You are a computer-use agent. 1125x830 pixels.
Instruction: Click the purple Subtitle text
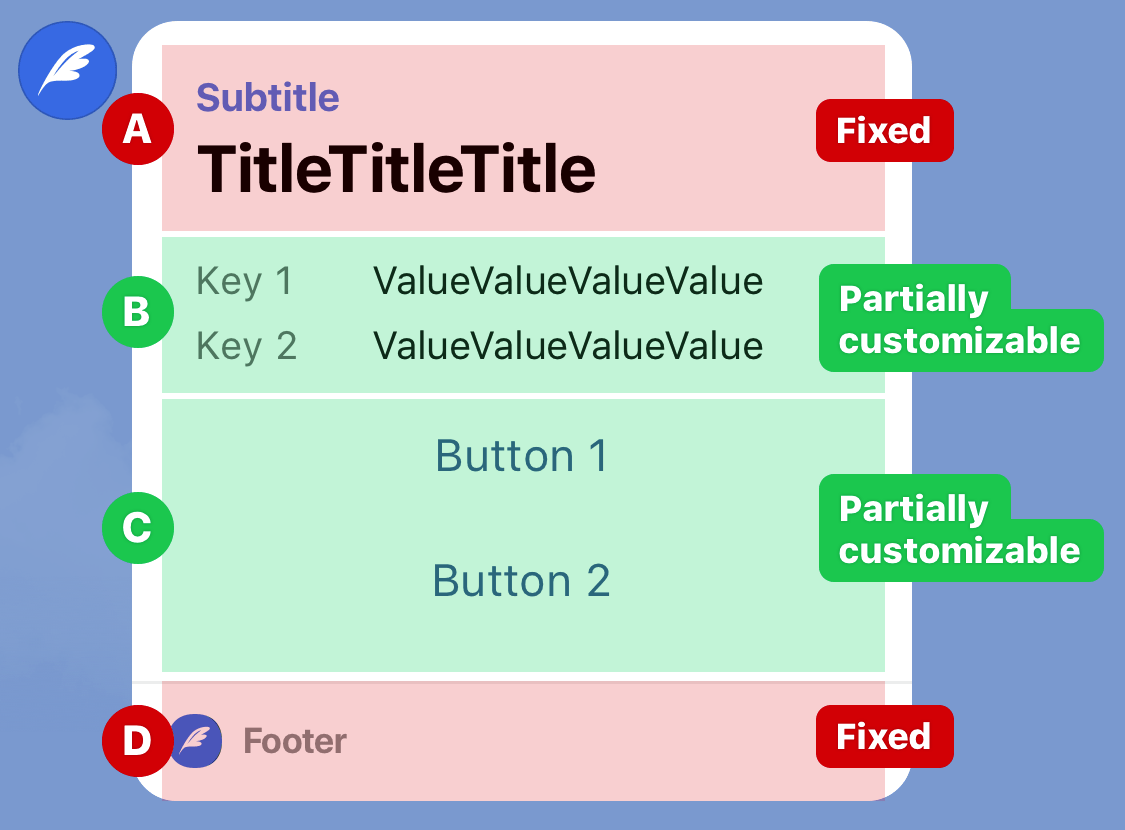coord(268,98)
